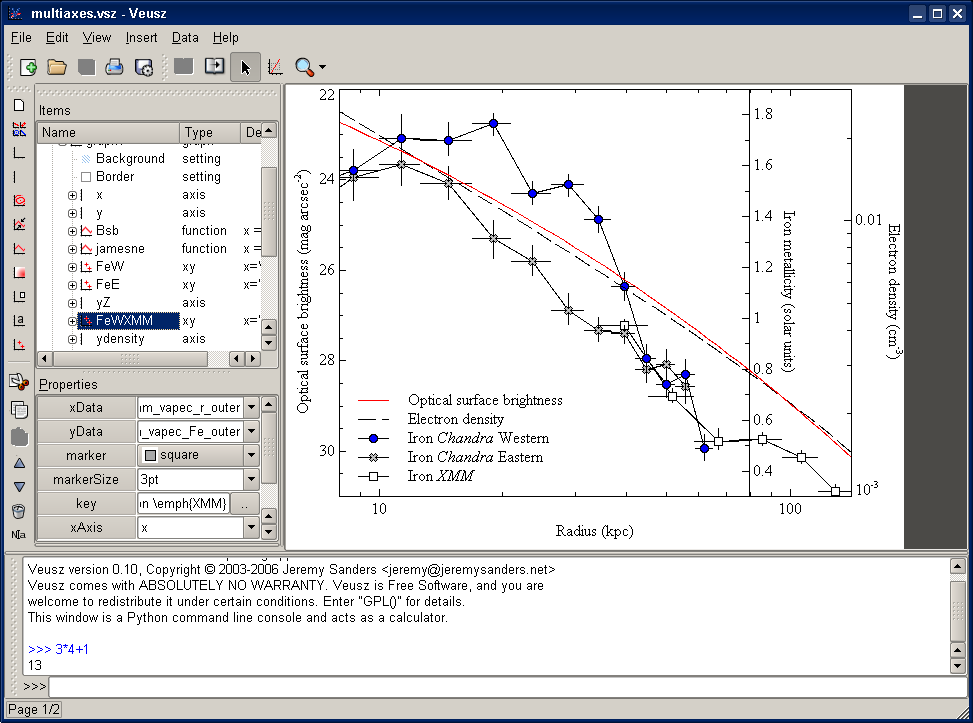Cut the selected widget with scissors icon
Screen dimensions: 973x723
(19, 382)
